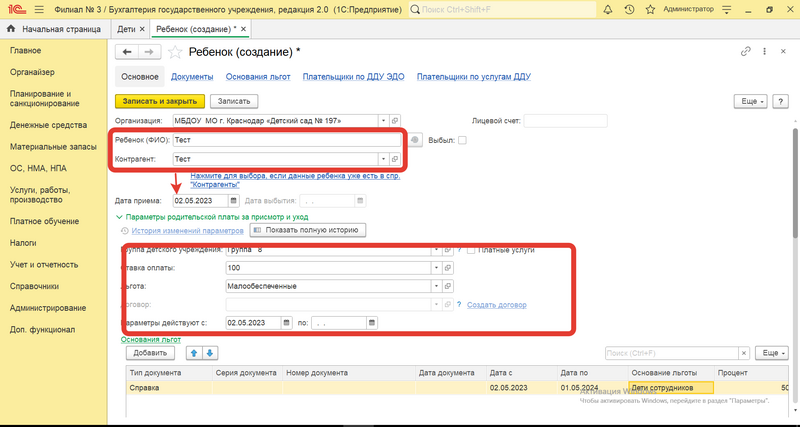Screen dimensions: 800x427
Task: Click the copy link icon of the form
Action: point(745,51)
